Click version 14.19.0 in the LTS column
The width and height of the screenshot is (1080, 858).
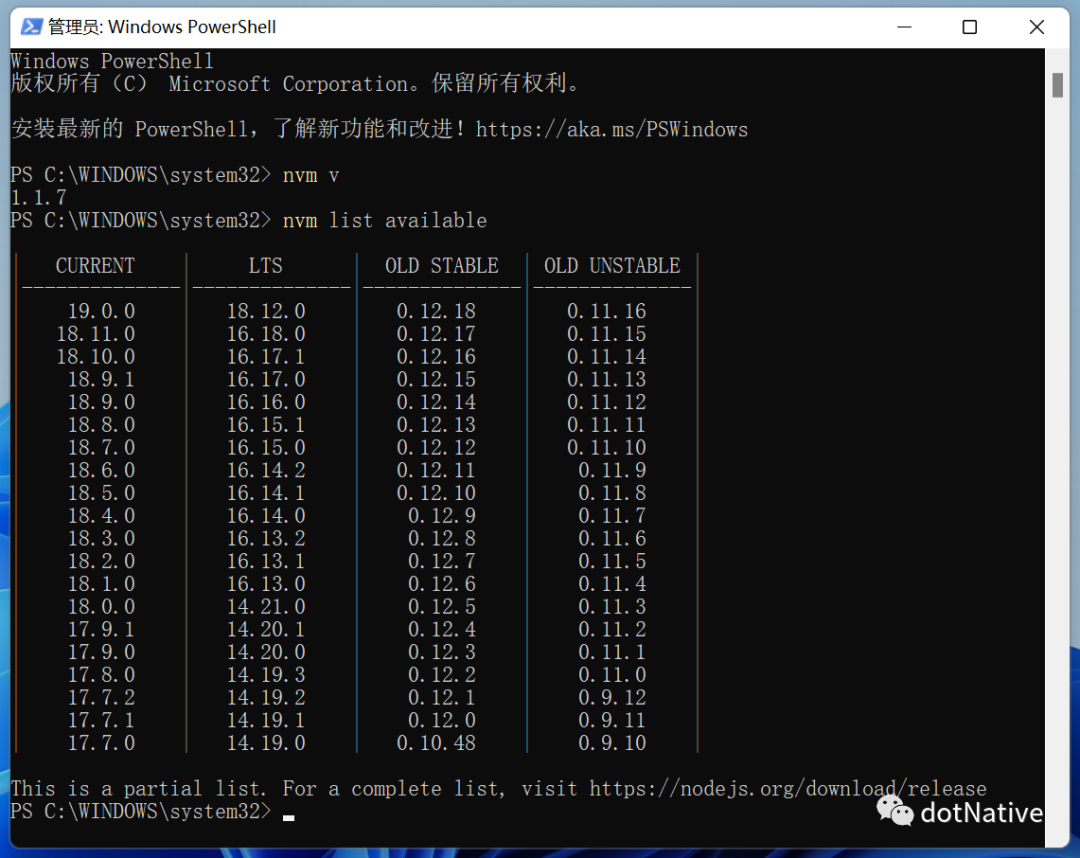click(x=267, y=743)
